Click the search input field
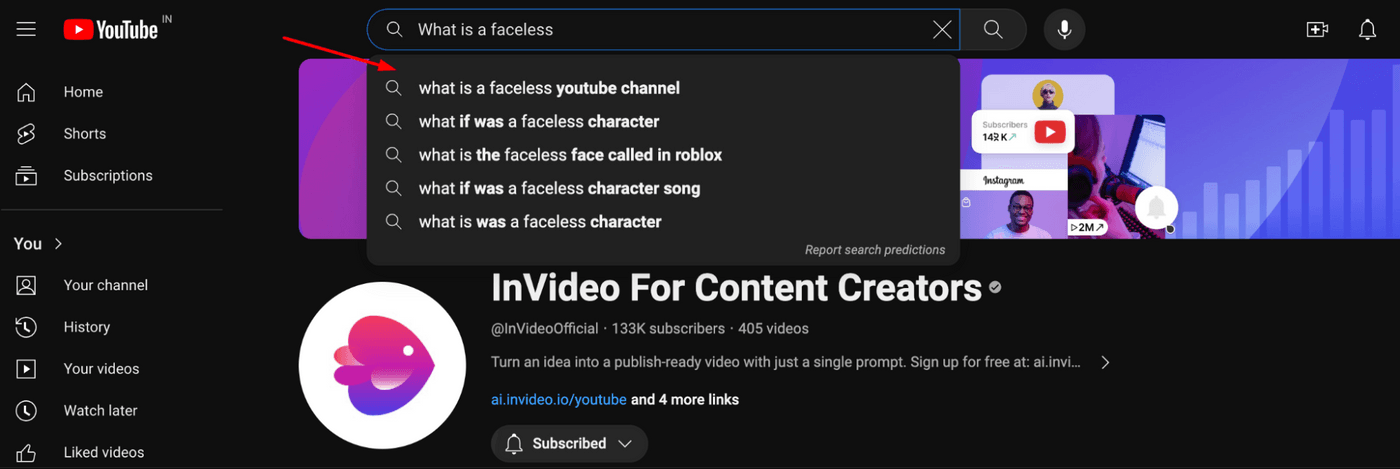Image resolution: width=1400 pixels, height=469 pixels. 660,30
